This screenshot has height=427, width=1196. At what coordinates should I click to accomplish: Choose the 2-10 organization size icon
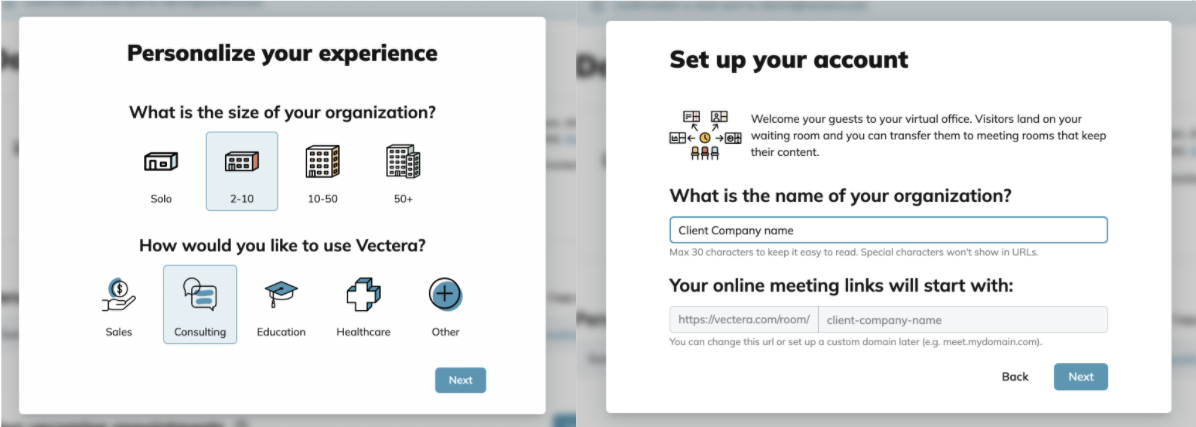point(242,161)
